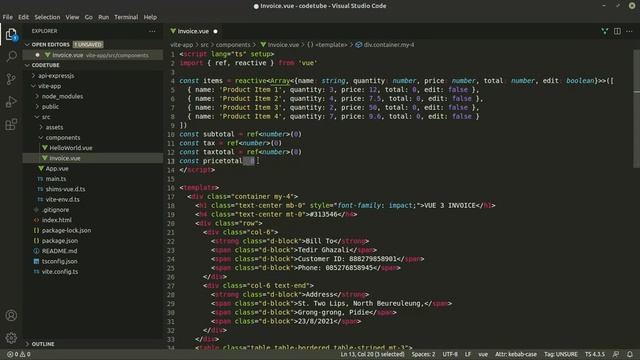
Task: Open index.html in explorer
Action: 56,220
